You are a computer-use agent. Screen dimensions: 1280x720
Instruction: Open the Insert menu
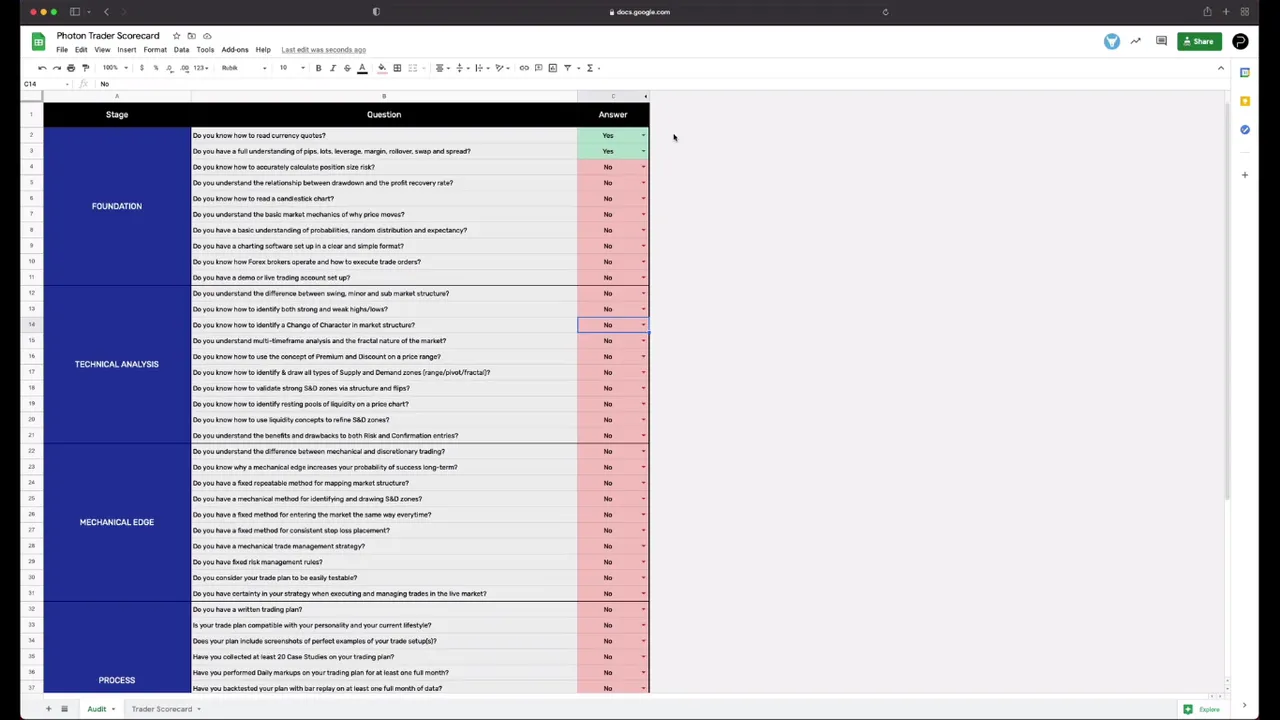click(126, 50)
